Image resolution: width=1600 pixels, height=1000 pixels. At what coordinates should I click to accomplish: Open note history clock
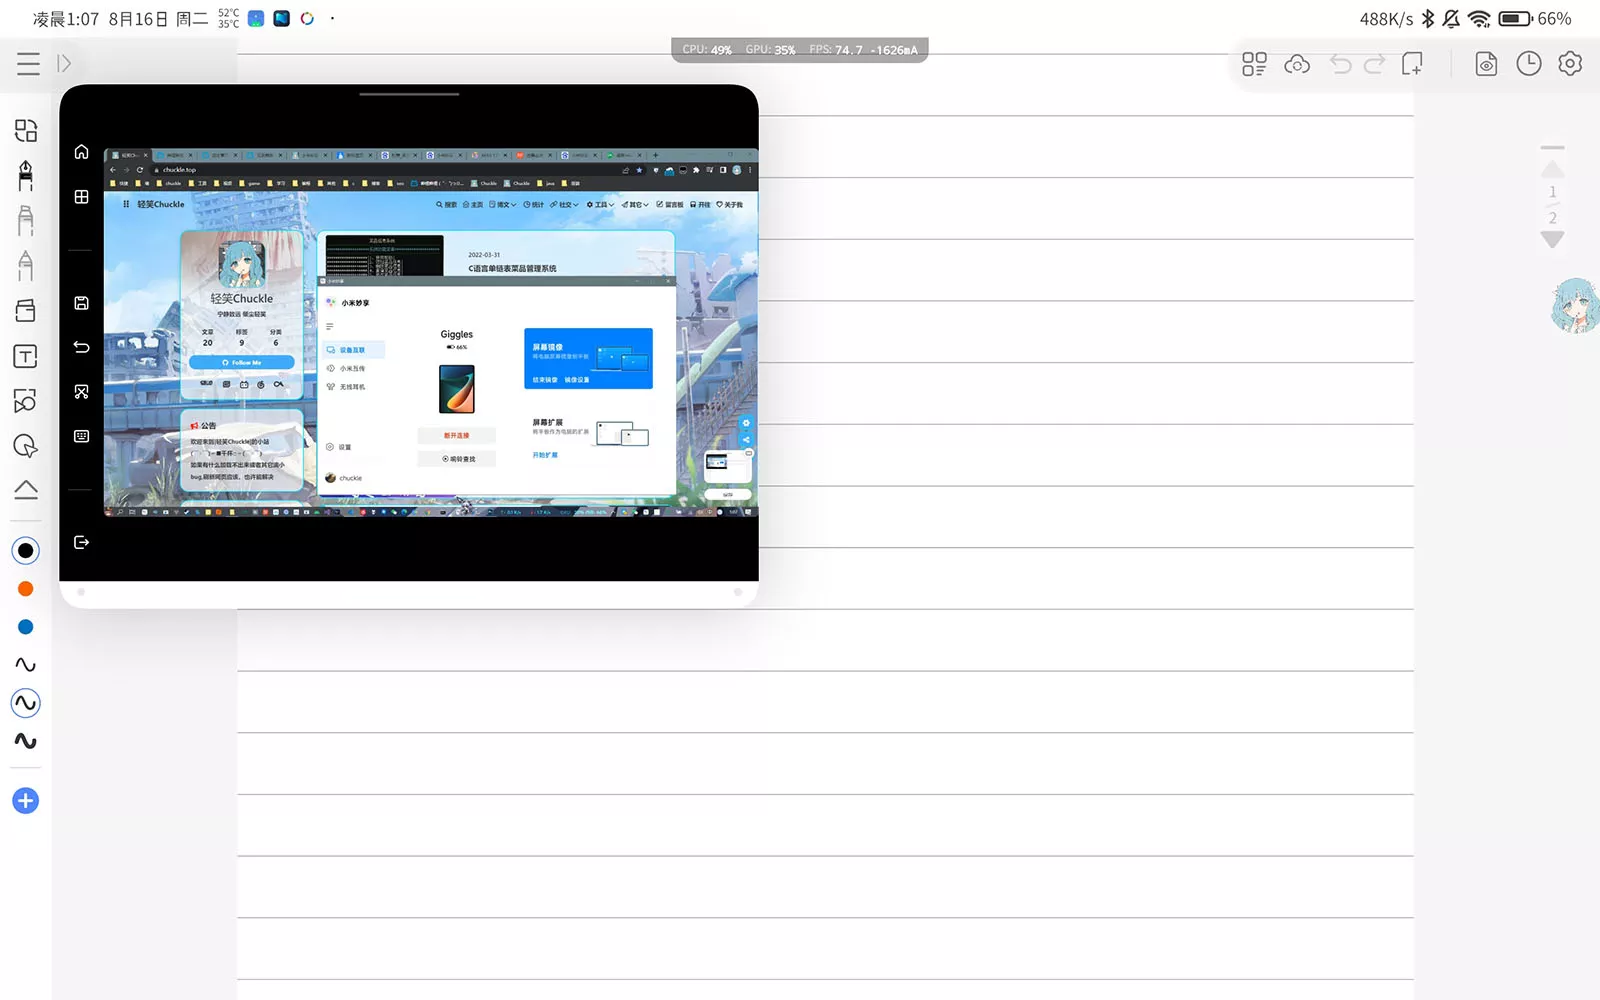pyautogui.click(x=1529, y=64)
